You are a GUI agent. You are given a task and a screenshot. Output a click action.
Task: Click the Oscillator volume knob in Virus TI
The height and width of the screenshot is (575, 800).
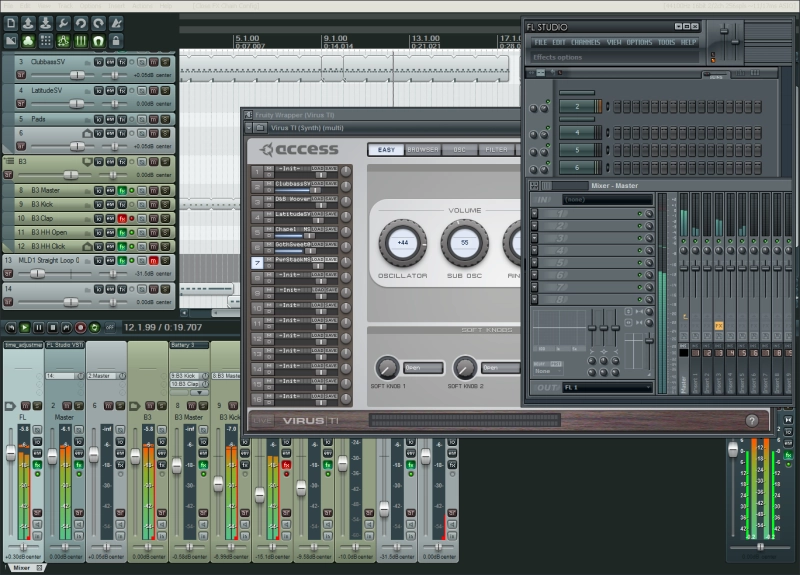(x=403, y=243)
